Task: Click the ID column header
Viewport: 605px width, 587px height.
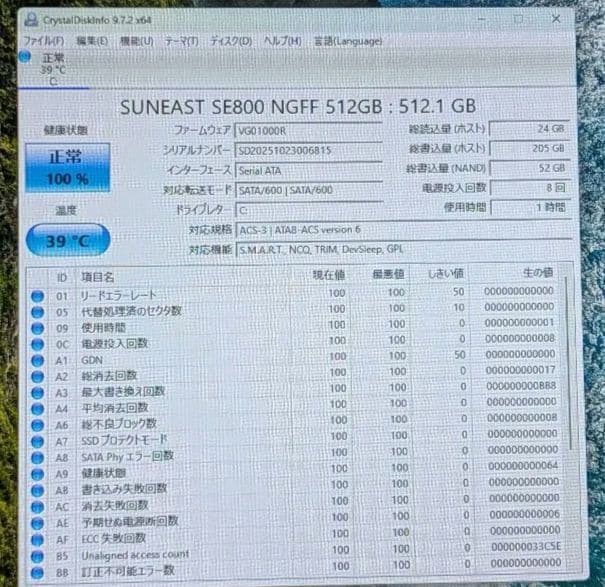Action: click(x=62, y=277)
